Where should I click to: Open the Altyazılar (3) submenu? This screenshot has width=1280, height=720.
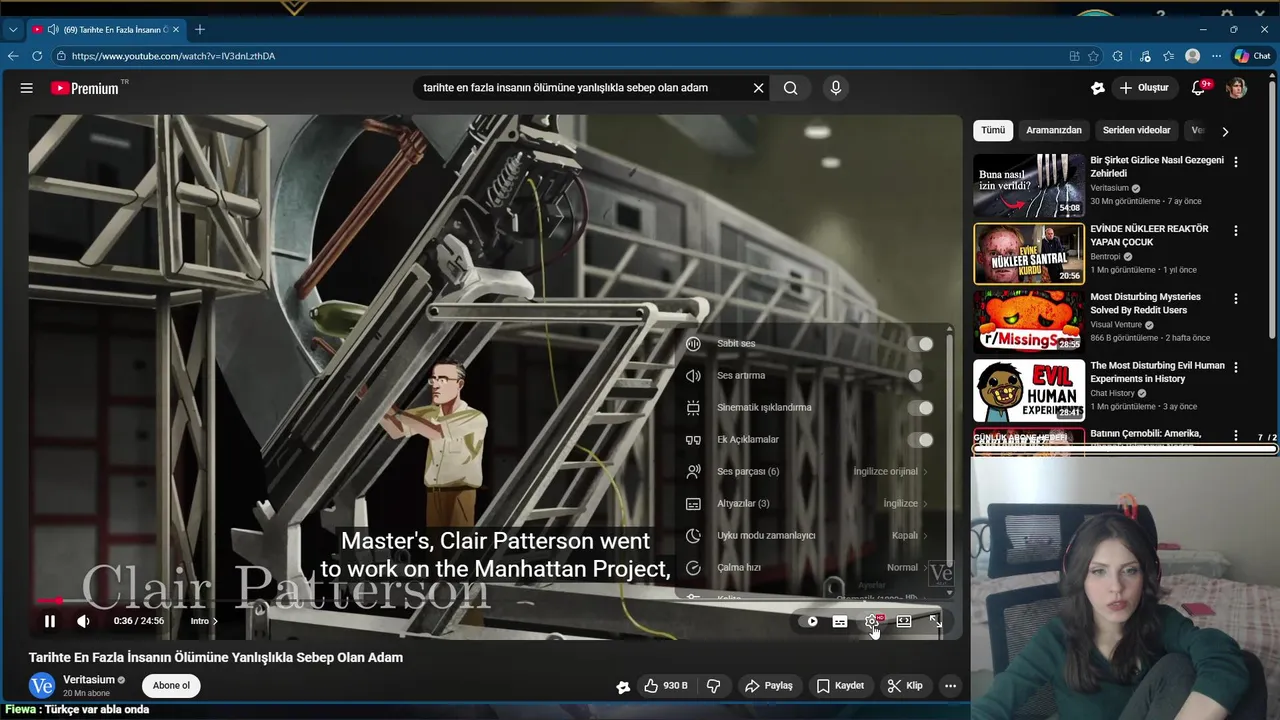click(808, 504)
